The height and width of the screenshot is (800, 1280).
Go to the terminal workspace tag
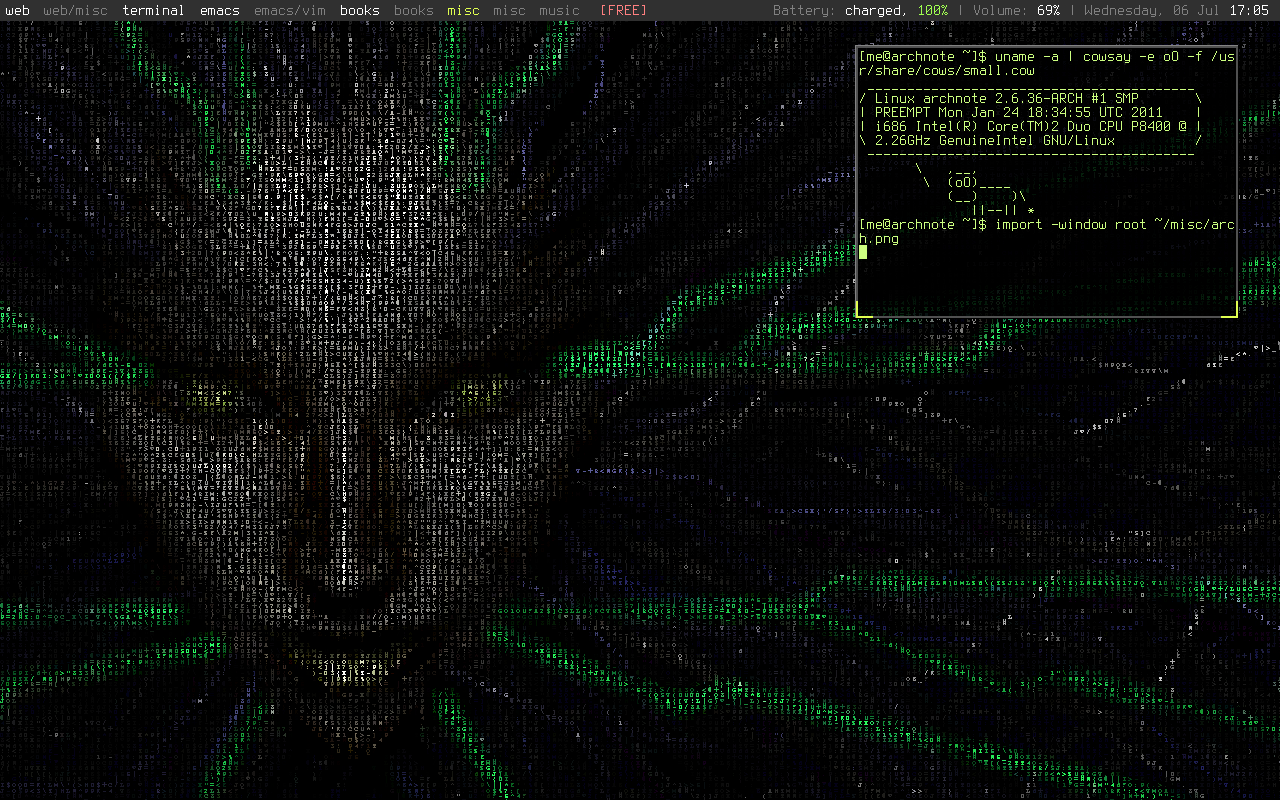154,11
